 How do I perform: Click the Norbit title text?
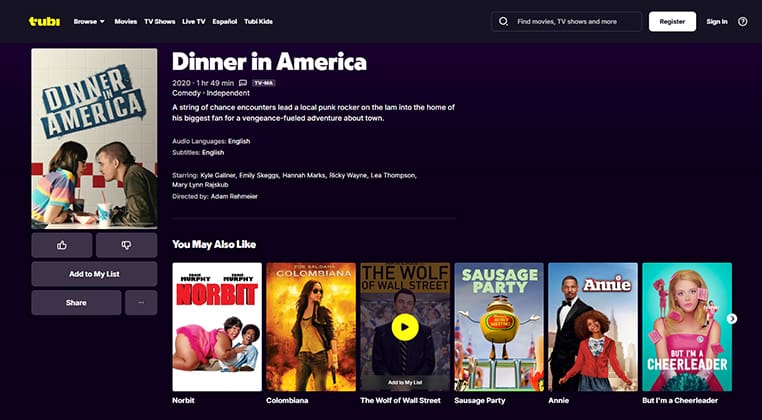pos(183,401)
